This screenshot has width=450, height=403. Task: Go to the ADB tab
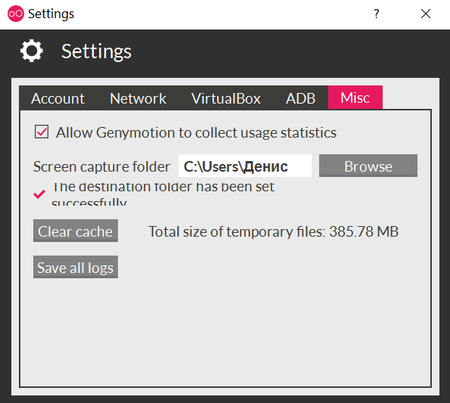[x=300, y=98]
